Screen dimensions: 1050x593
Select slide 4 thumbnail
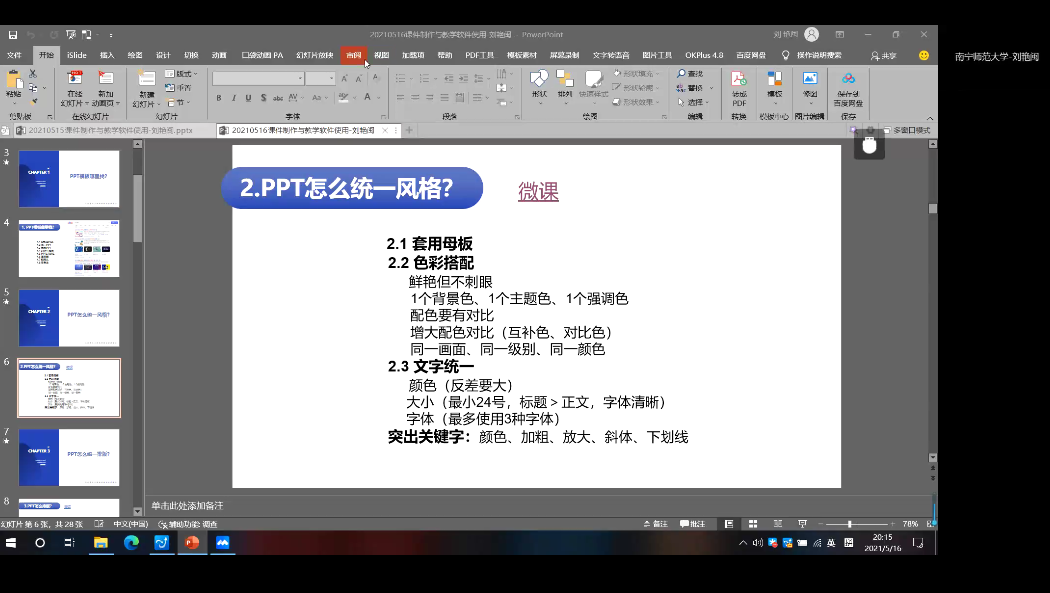[x=69, y=248]
